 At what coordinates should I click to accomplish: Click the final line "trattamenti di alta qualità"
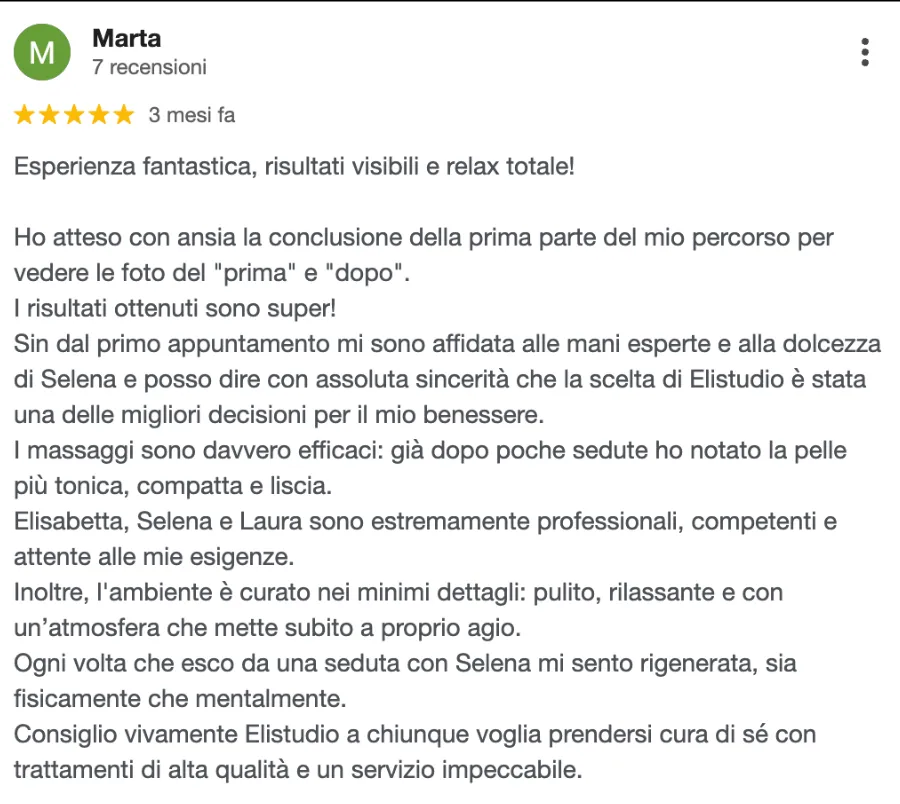[x=298, y=770]
